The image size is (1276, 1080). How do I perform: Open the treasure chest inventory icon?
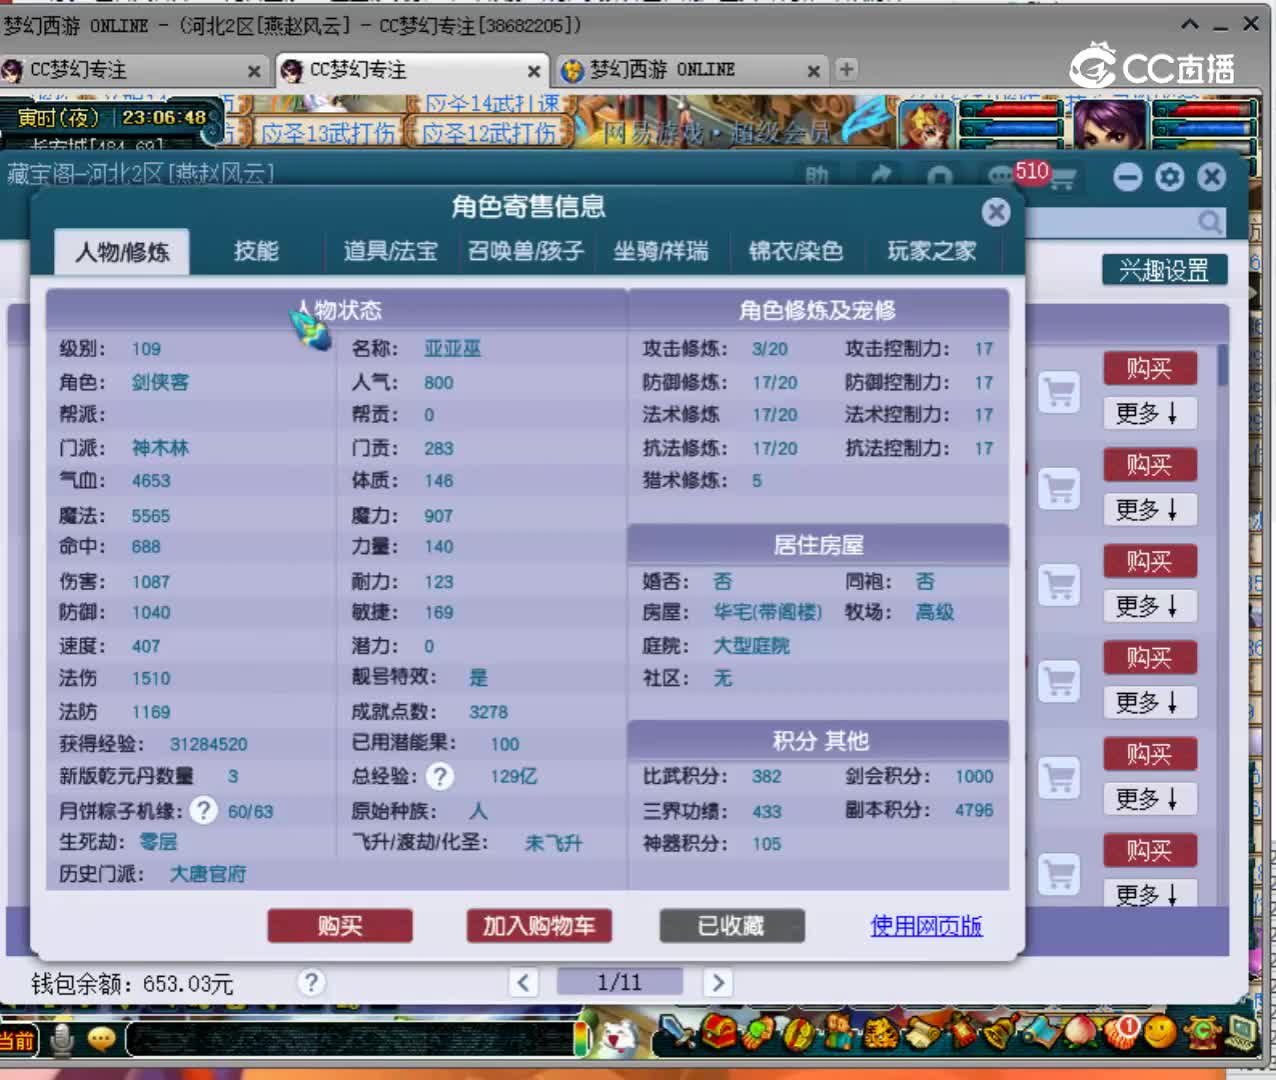click(718, 1031)
